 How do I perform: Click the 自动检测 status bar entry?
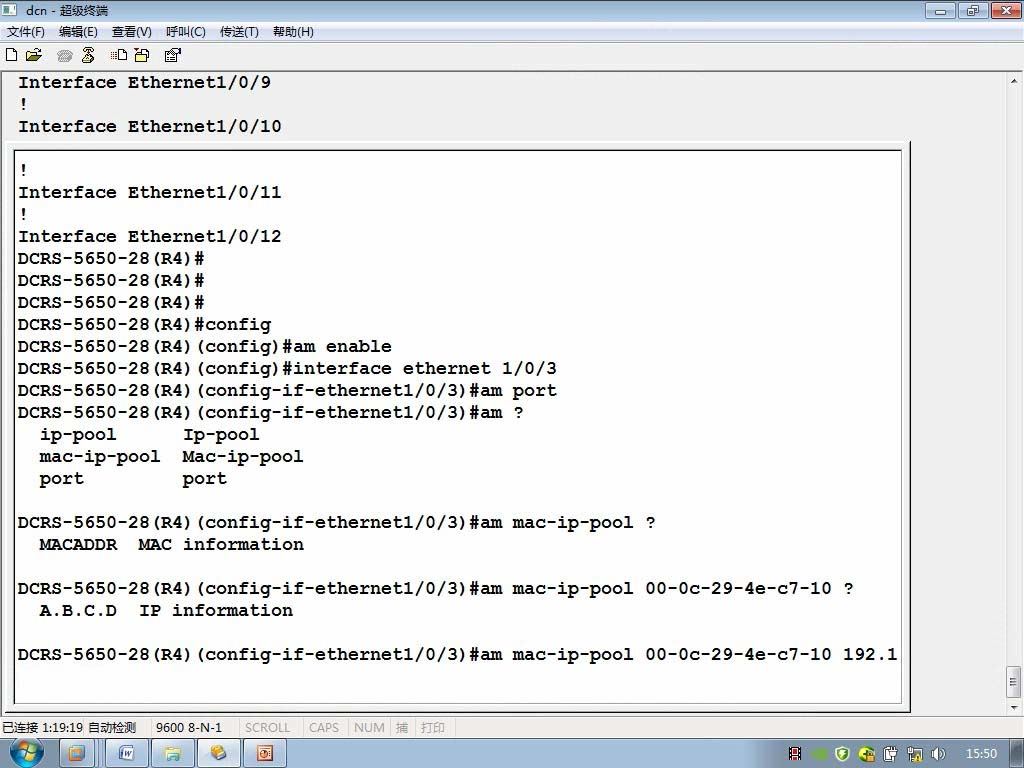(112, 728)
